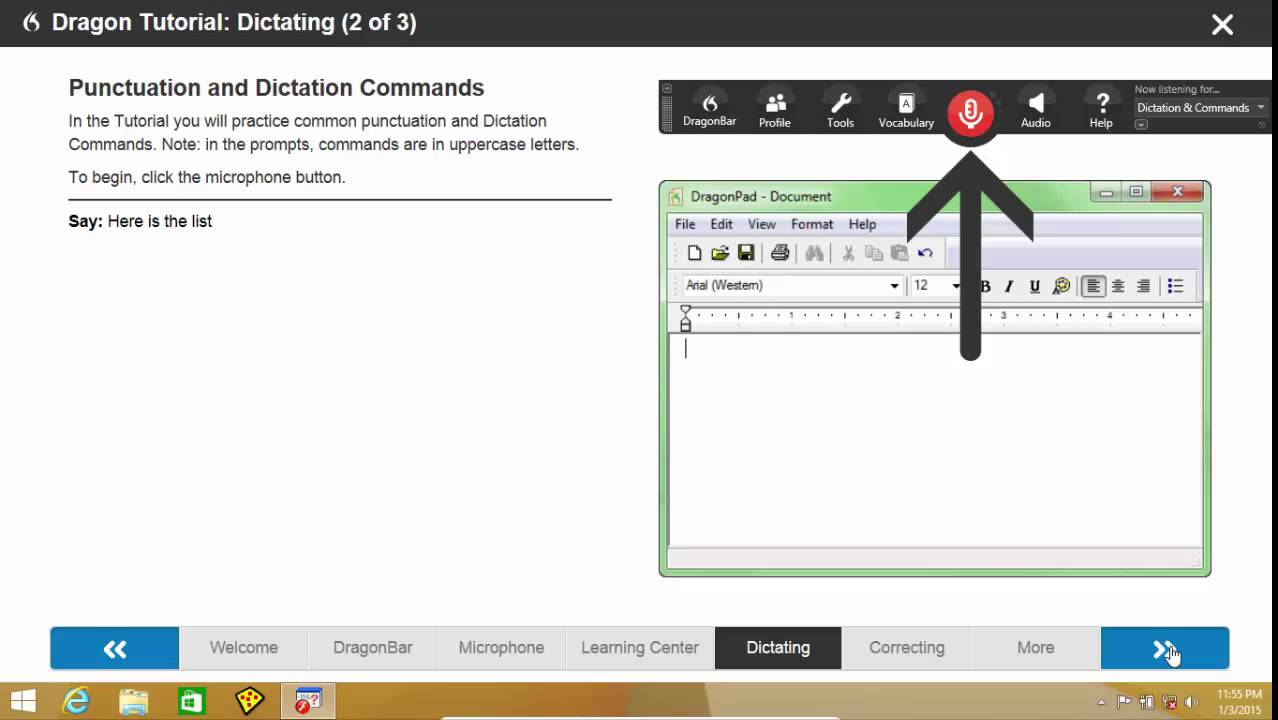The width and height of the screenshot is (1278, 720).
Task: Copy selection using the copy icon
Action: (873, 253)
